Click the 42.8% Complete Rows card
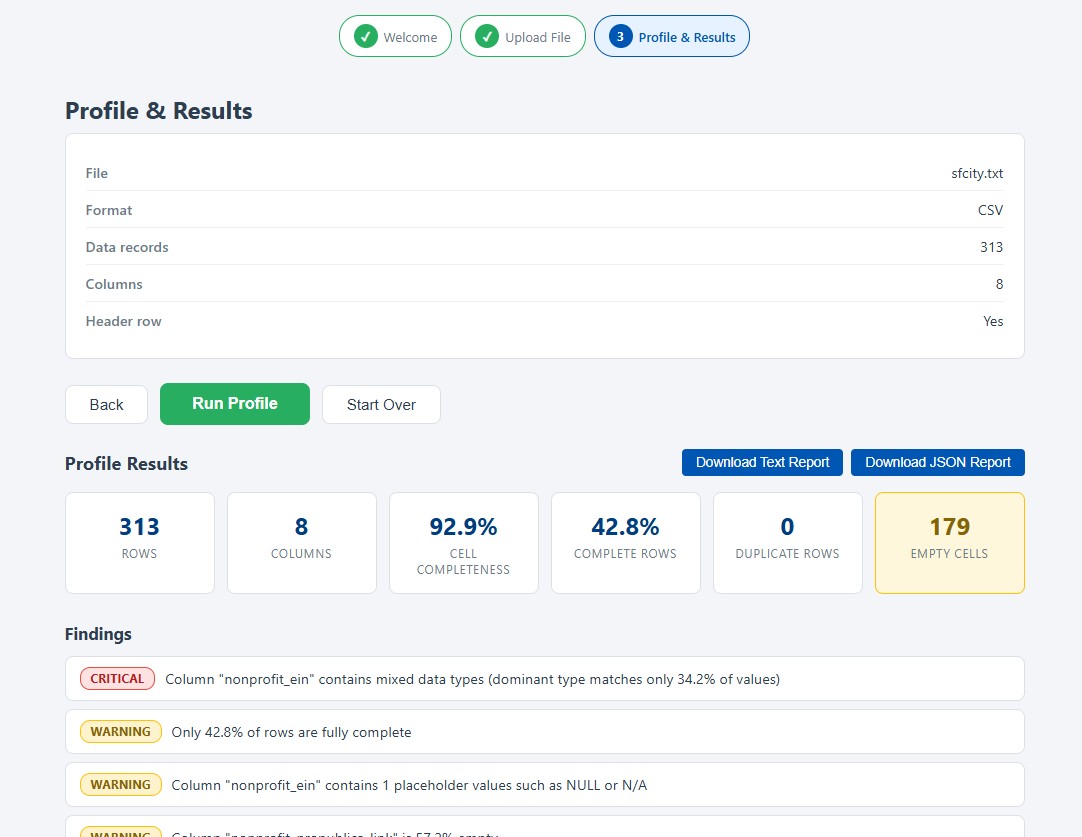Viewport: 1082px width, 837px height. (625, 542)
